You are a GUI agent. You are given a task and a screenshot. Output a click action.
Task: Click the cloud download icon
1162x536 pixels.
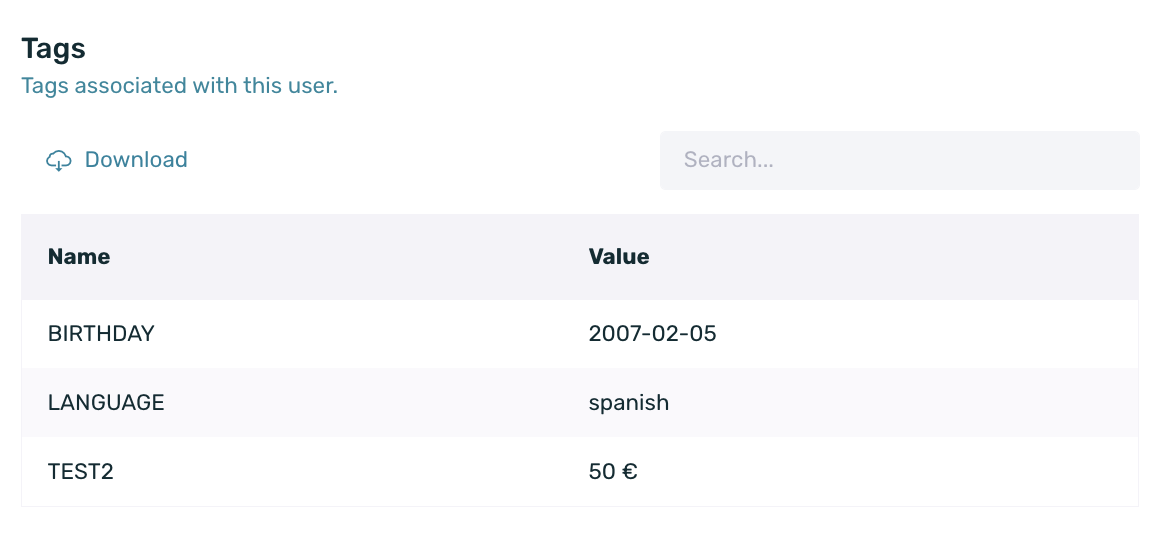[59, 160]
